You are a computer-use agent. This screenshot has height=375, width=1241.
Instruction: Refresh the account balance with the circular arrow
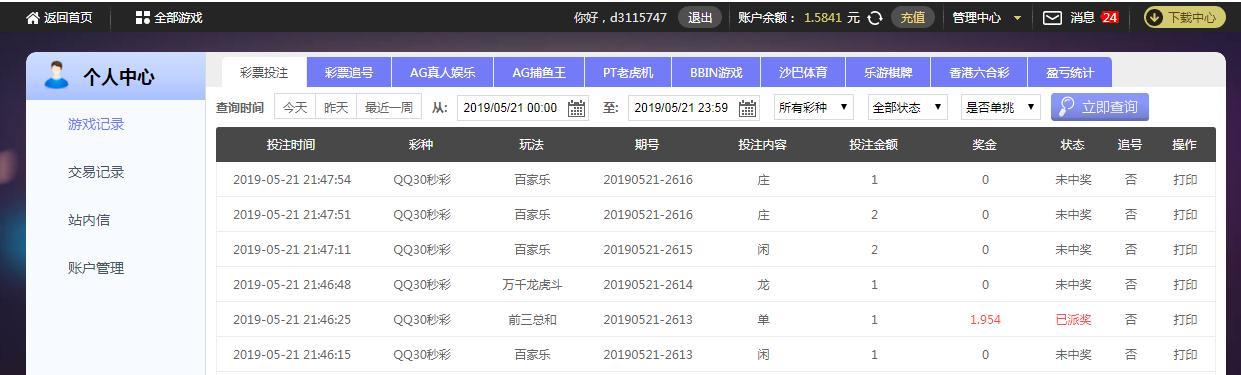point(875,17)
